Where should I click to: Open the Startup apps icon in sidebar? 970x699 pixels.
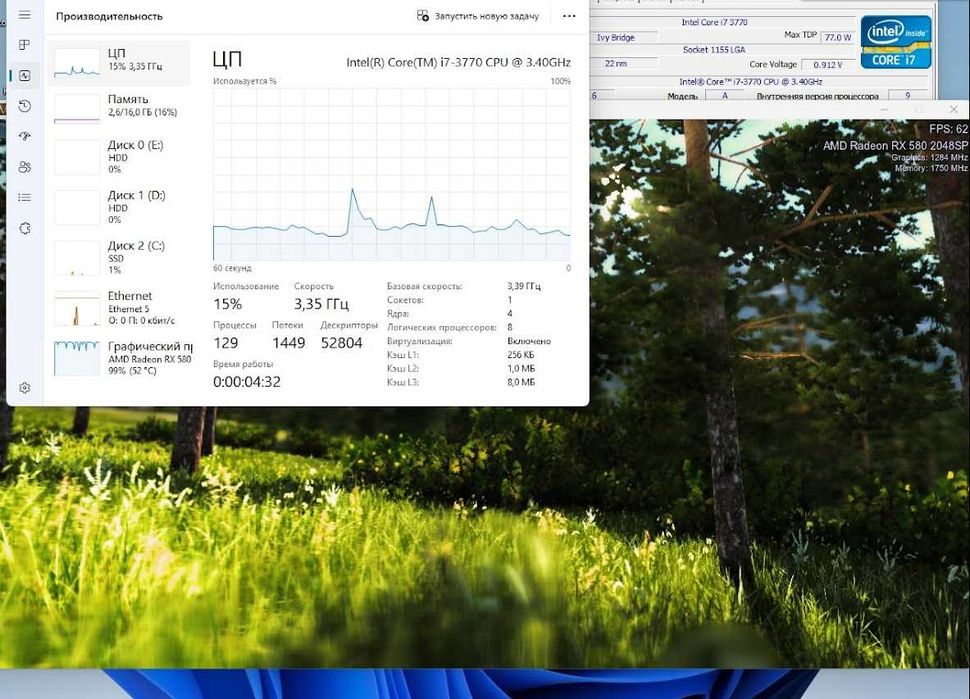(25, 136)
